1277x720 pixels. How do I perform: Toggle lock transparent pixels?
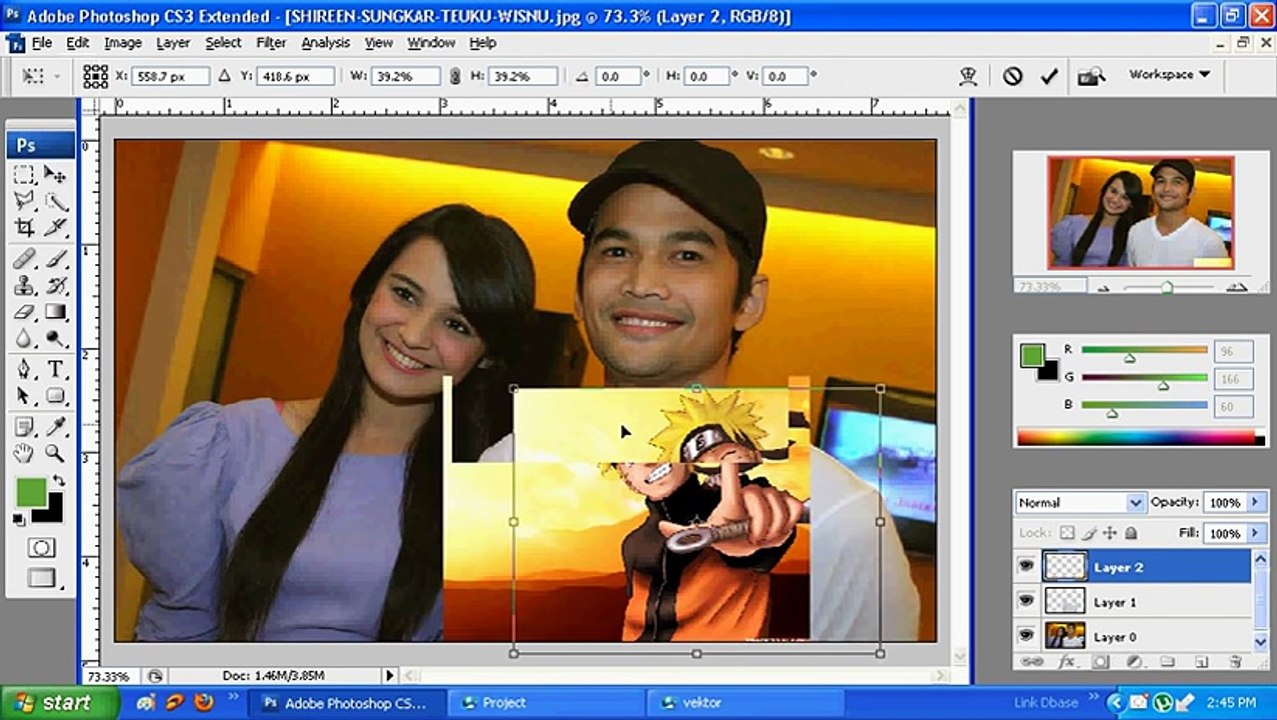pos(1067,533)
